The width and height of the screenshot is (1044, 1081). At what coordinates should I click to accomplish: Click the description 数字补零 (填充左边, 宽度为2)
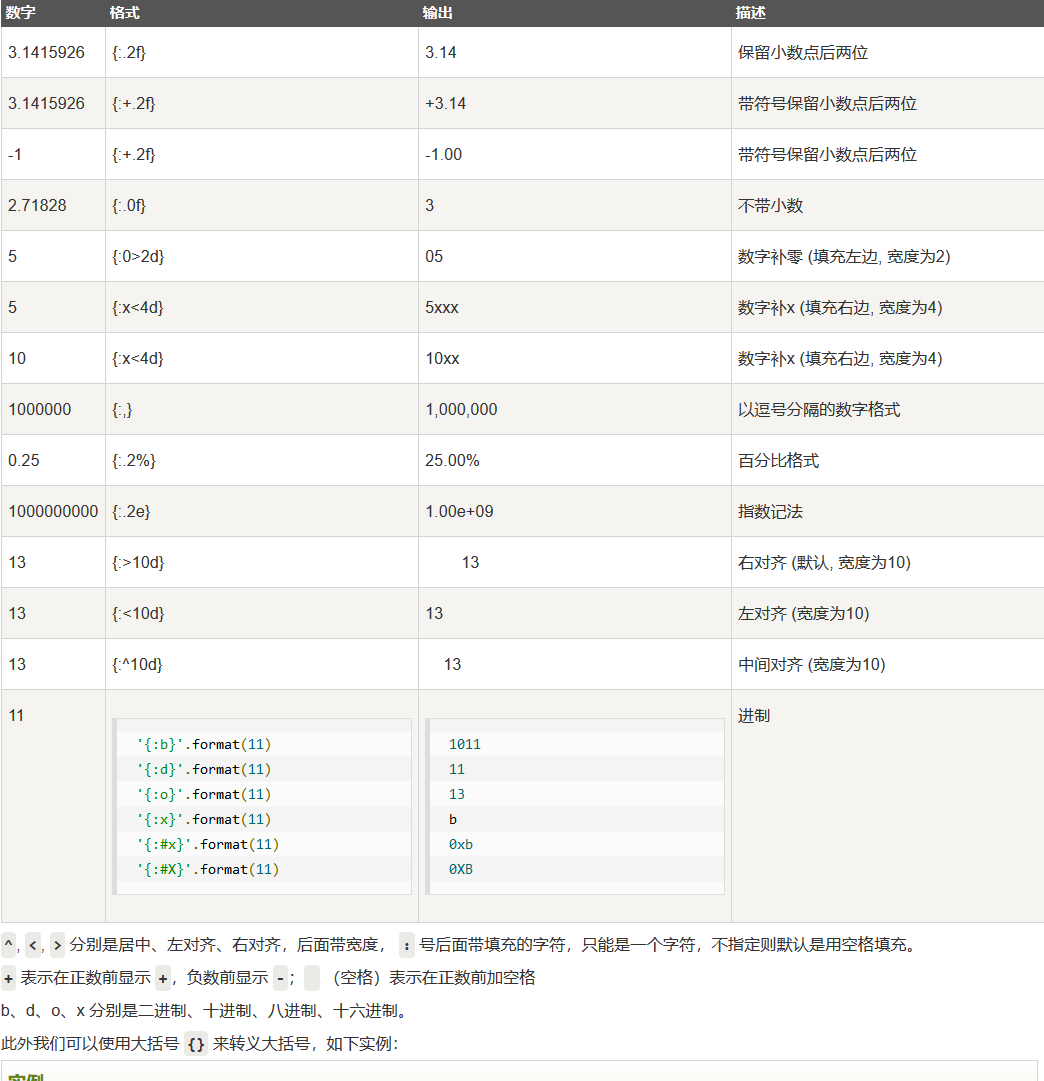[844, 256]
